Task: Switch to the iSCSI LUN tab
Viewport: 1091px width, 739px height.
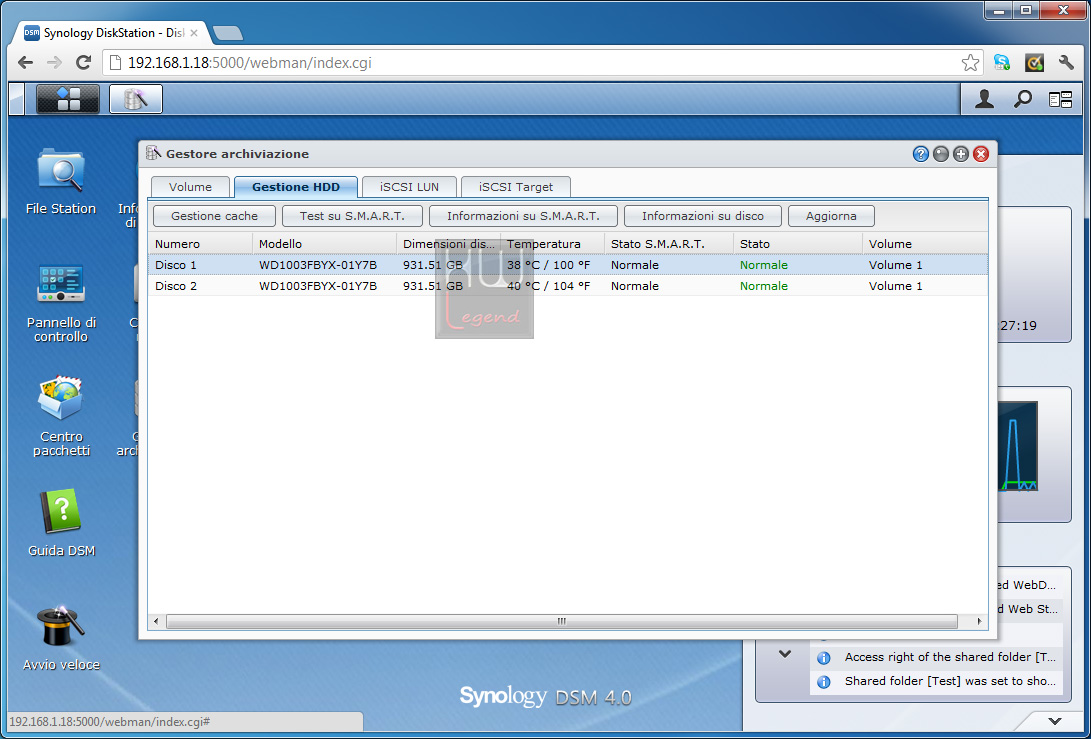Action: (x=409, y=187)
